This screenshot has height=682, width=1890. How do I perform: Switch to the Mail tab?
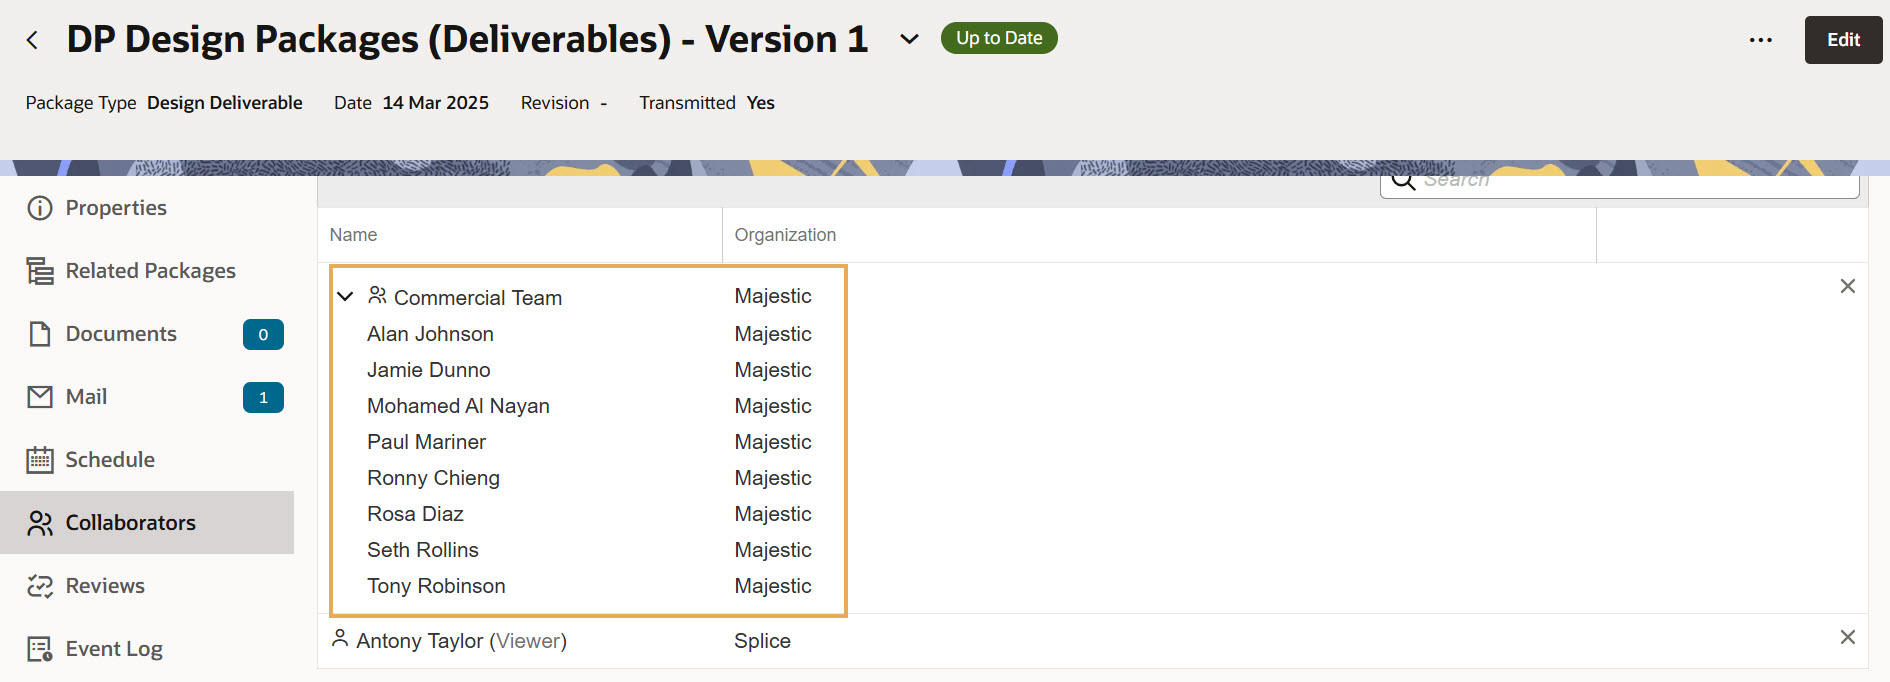pos(87,397)
